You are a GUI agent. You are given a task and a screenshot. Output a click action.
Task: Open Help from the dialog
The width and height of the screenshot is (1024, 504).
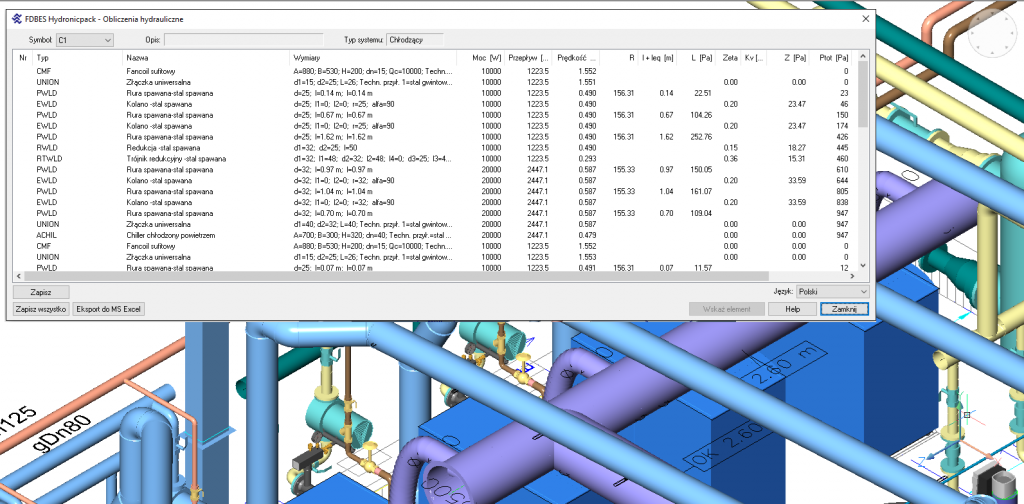tap(793, 310)
